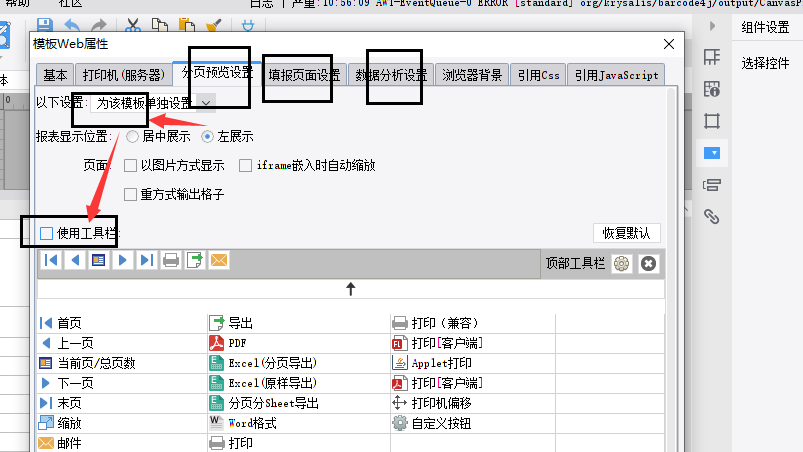Open top toolbar gear settings
This screenshot has height=452, width=803.
[x=622, y=264]
